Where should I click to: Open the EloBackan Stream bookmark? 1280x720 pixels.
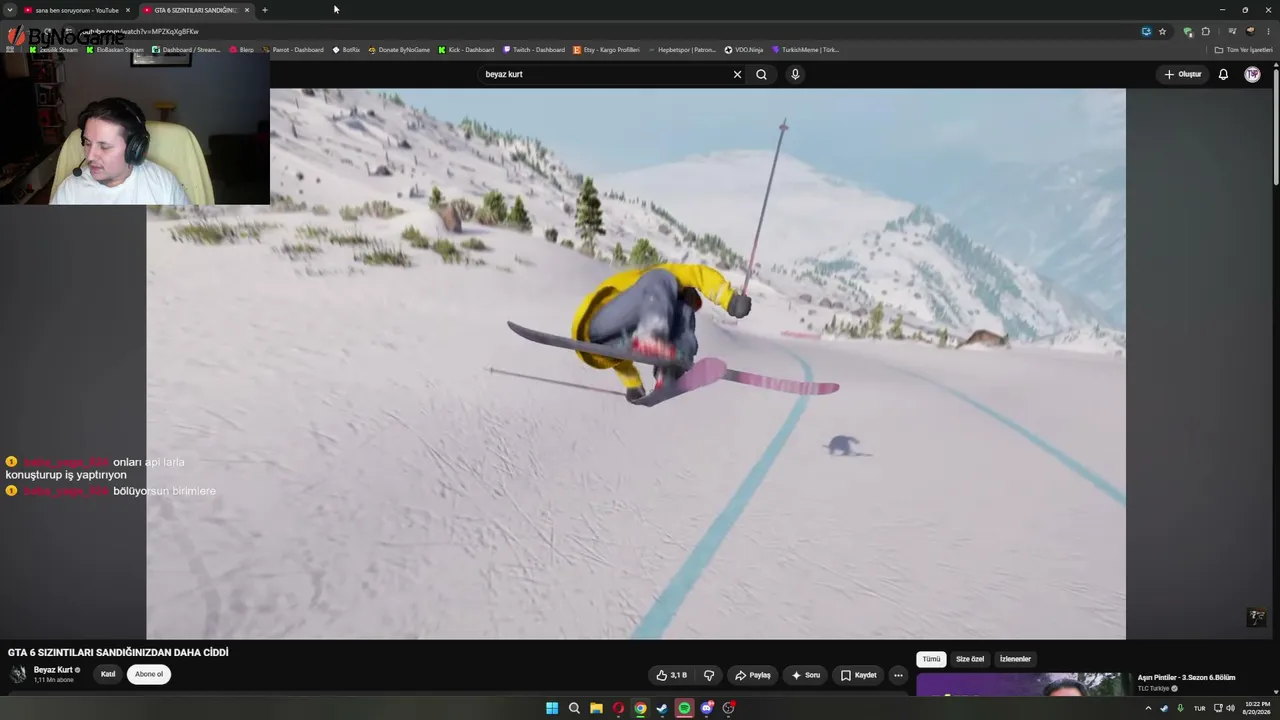pos(115,49)
